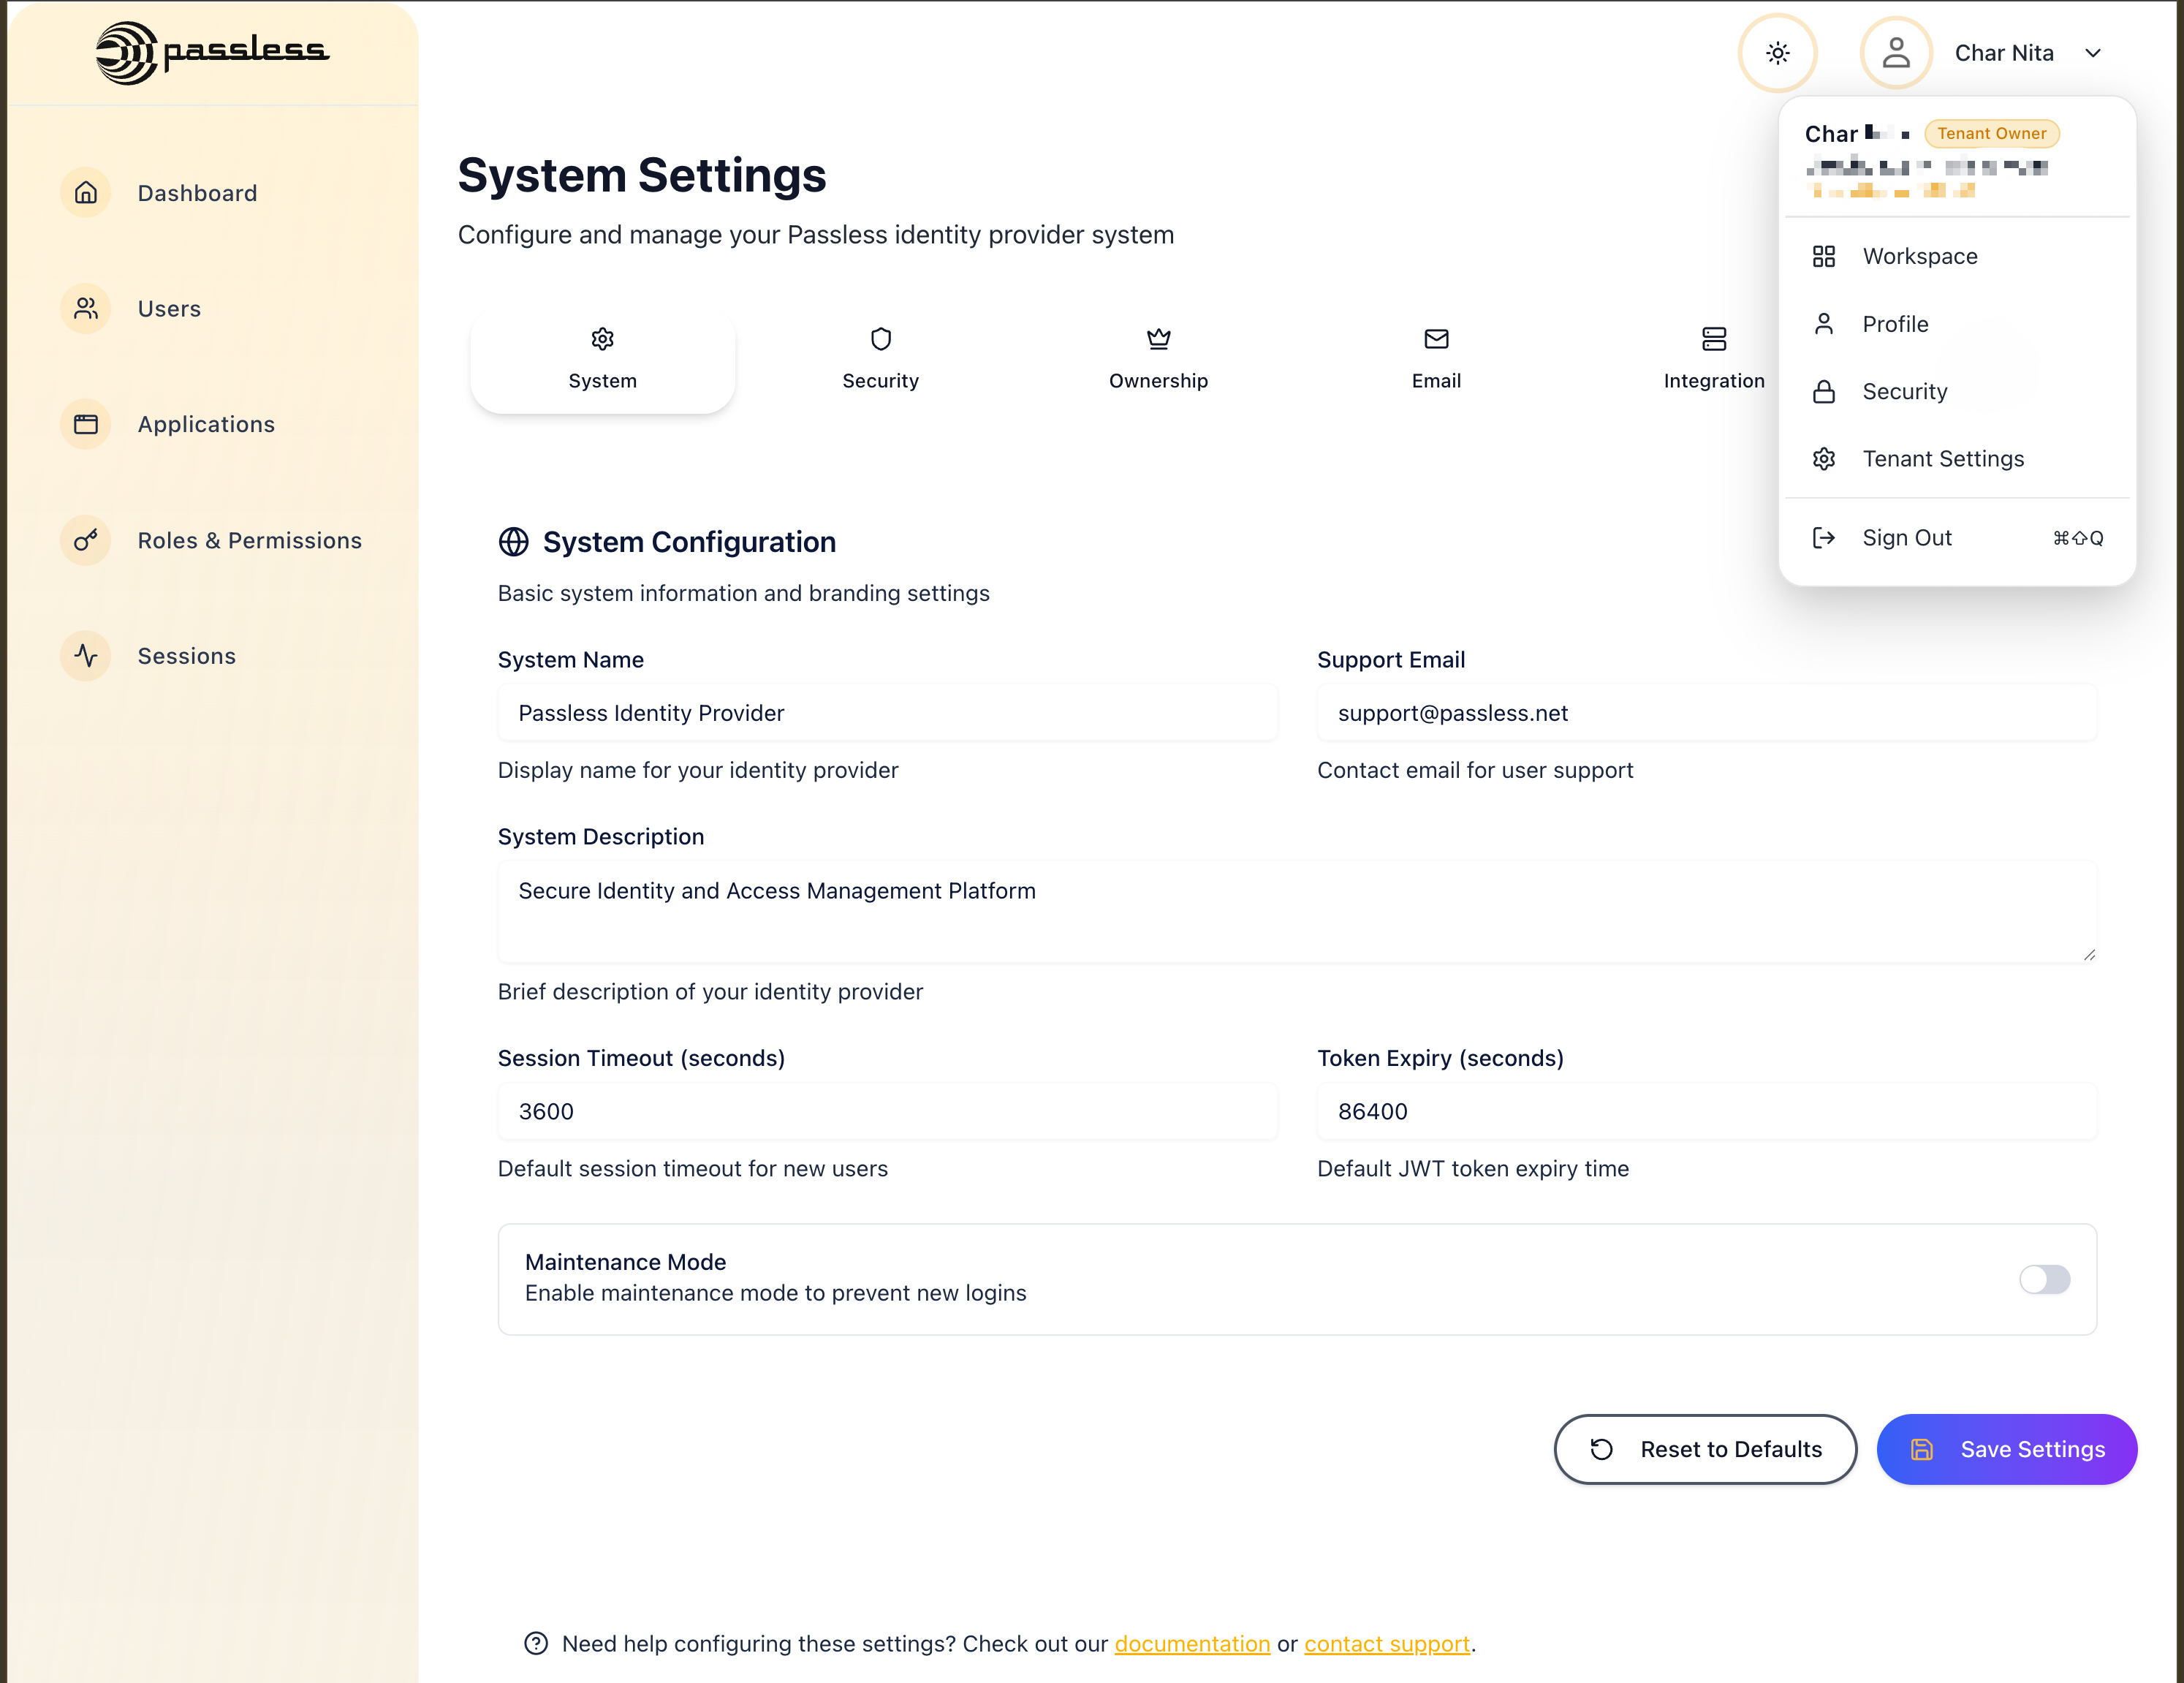Click the Roles & Permissions key icon

click(x=86, y=540)
